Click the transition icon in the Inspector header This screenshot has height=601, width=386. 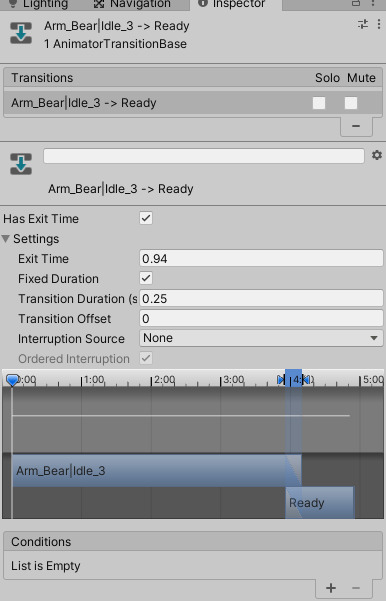click(x=21, y=33)
